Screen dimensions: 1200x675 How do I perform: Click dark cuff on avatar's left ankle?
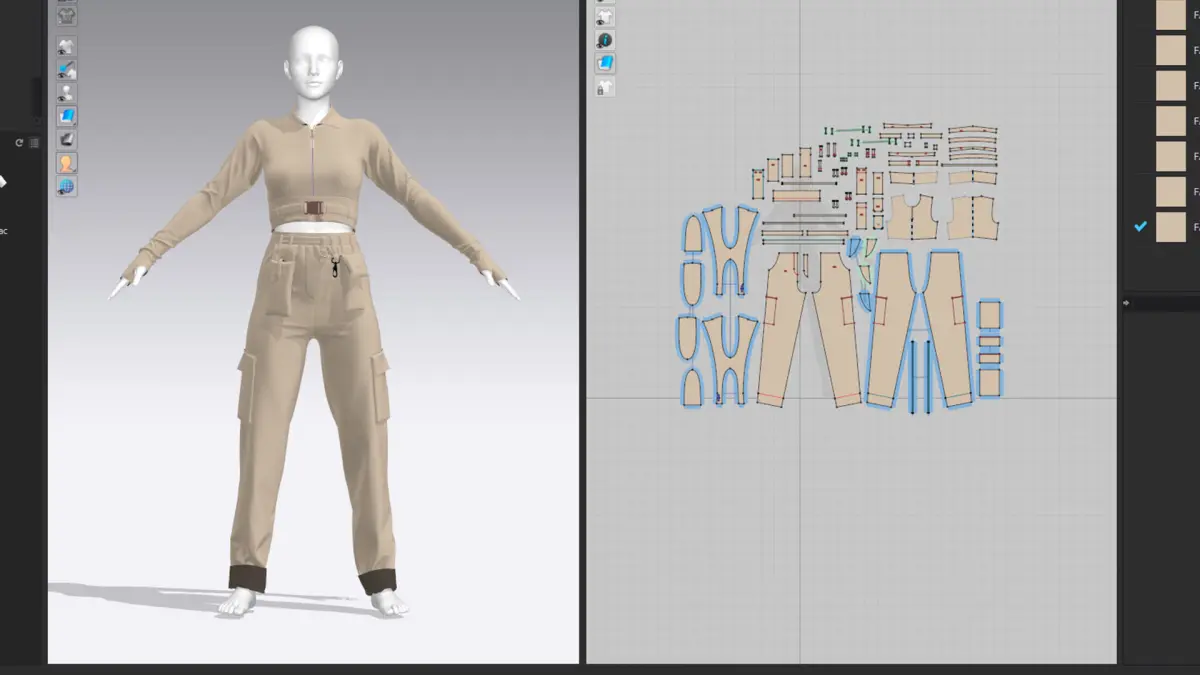coord(378,580)
